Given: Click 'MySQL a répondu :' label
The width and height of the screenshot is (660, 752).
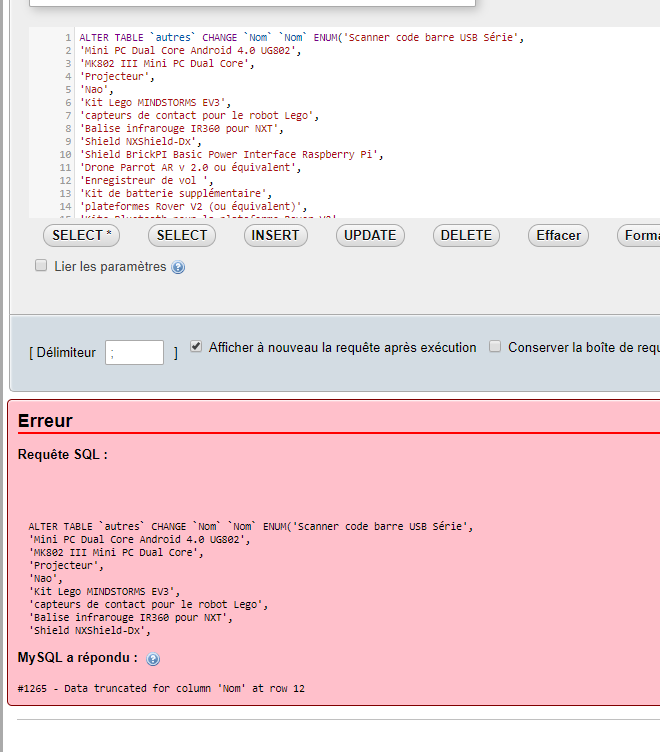Looking at the screenshot, I should (x=78, y=658).
